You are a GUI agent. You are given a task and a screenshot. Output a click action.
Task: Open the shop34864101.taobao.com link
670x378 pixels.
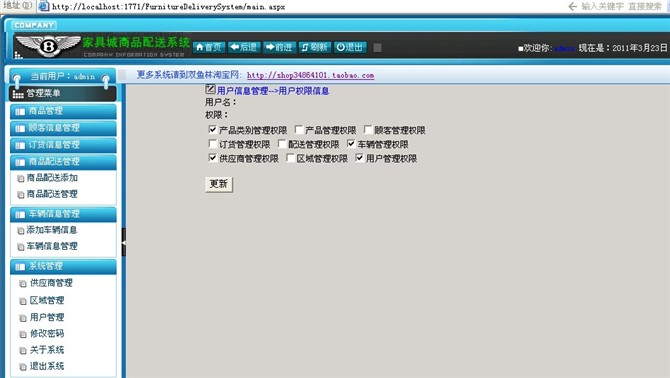pyautogui.click(x=311, y=75)
